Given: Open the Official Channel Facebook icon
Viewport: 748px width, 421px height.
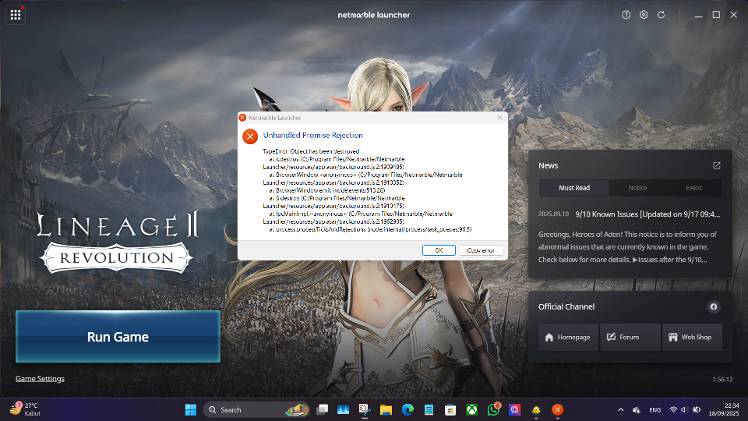Looking at the screenshot, I should coord(713,307).
